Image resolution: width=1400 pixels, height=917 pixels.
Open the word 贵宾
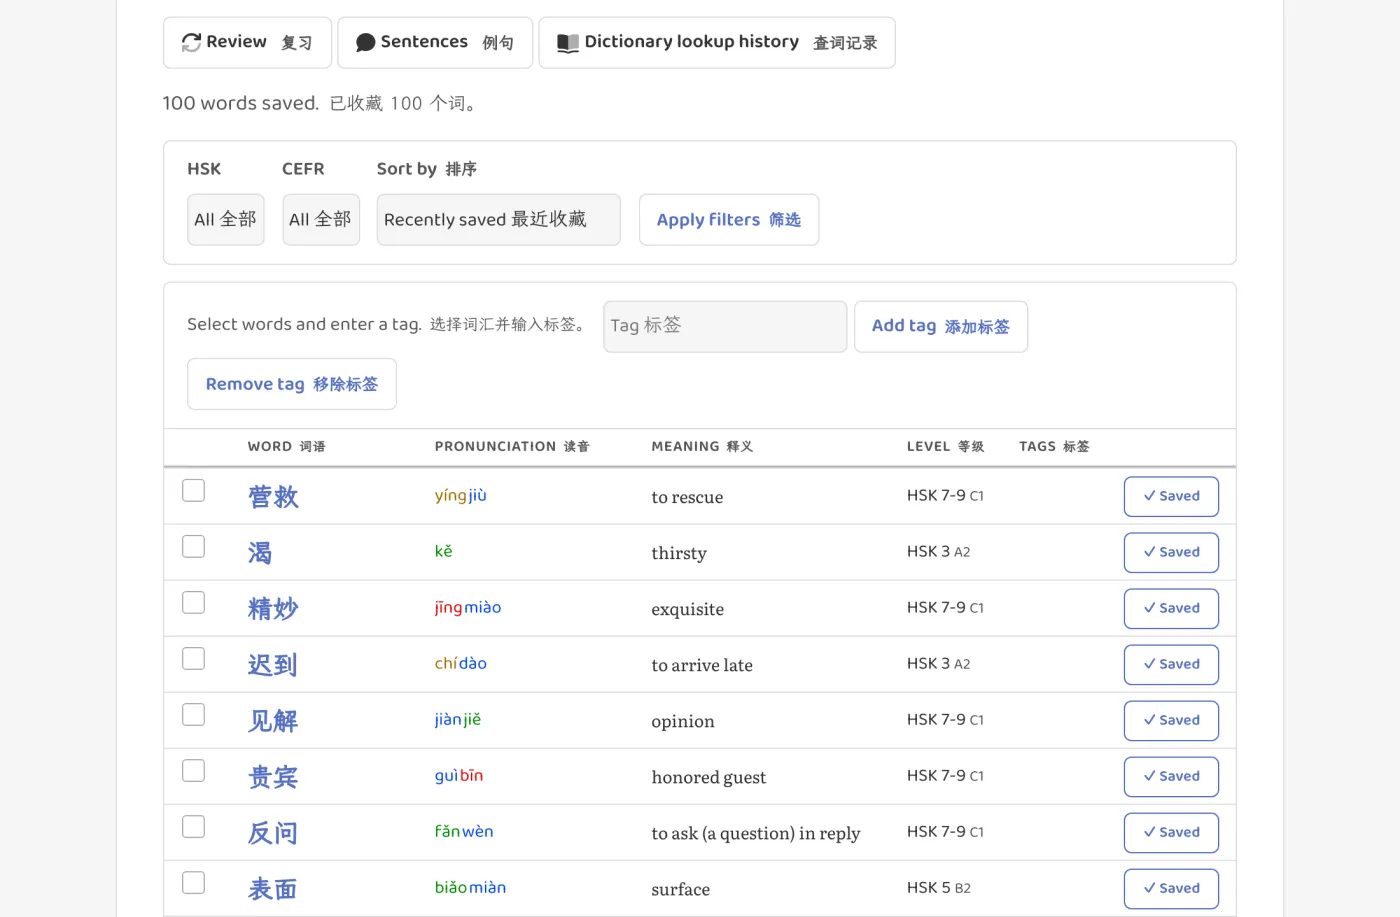(x=273, y=777)
